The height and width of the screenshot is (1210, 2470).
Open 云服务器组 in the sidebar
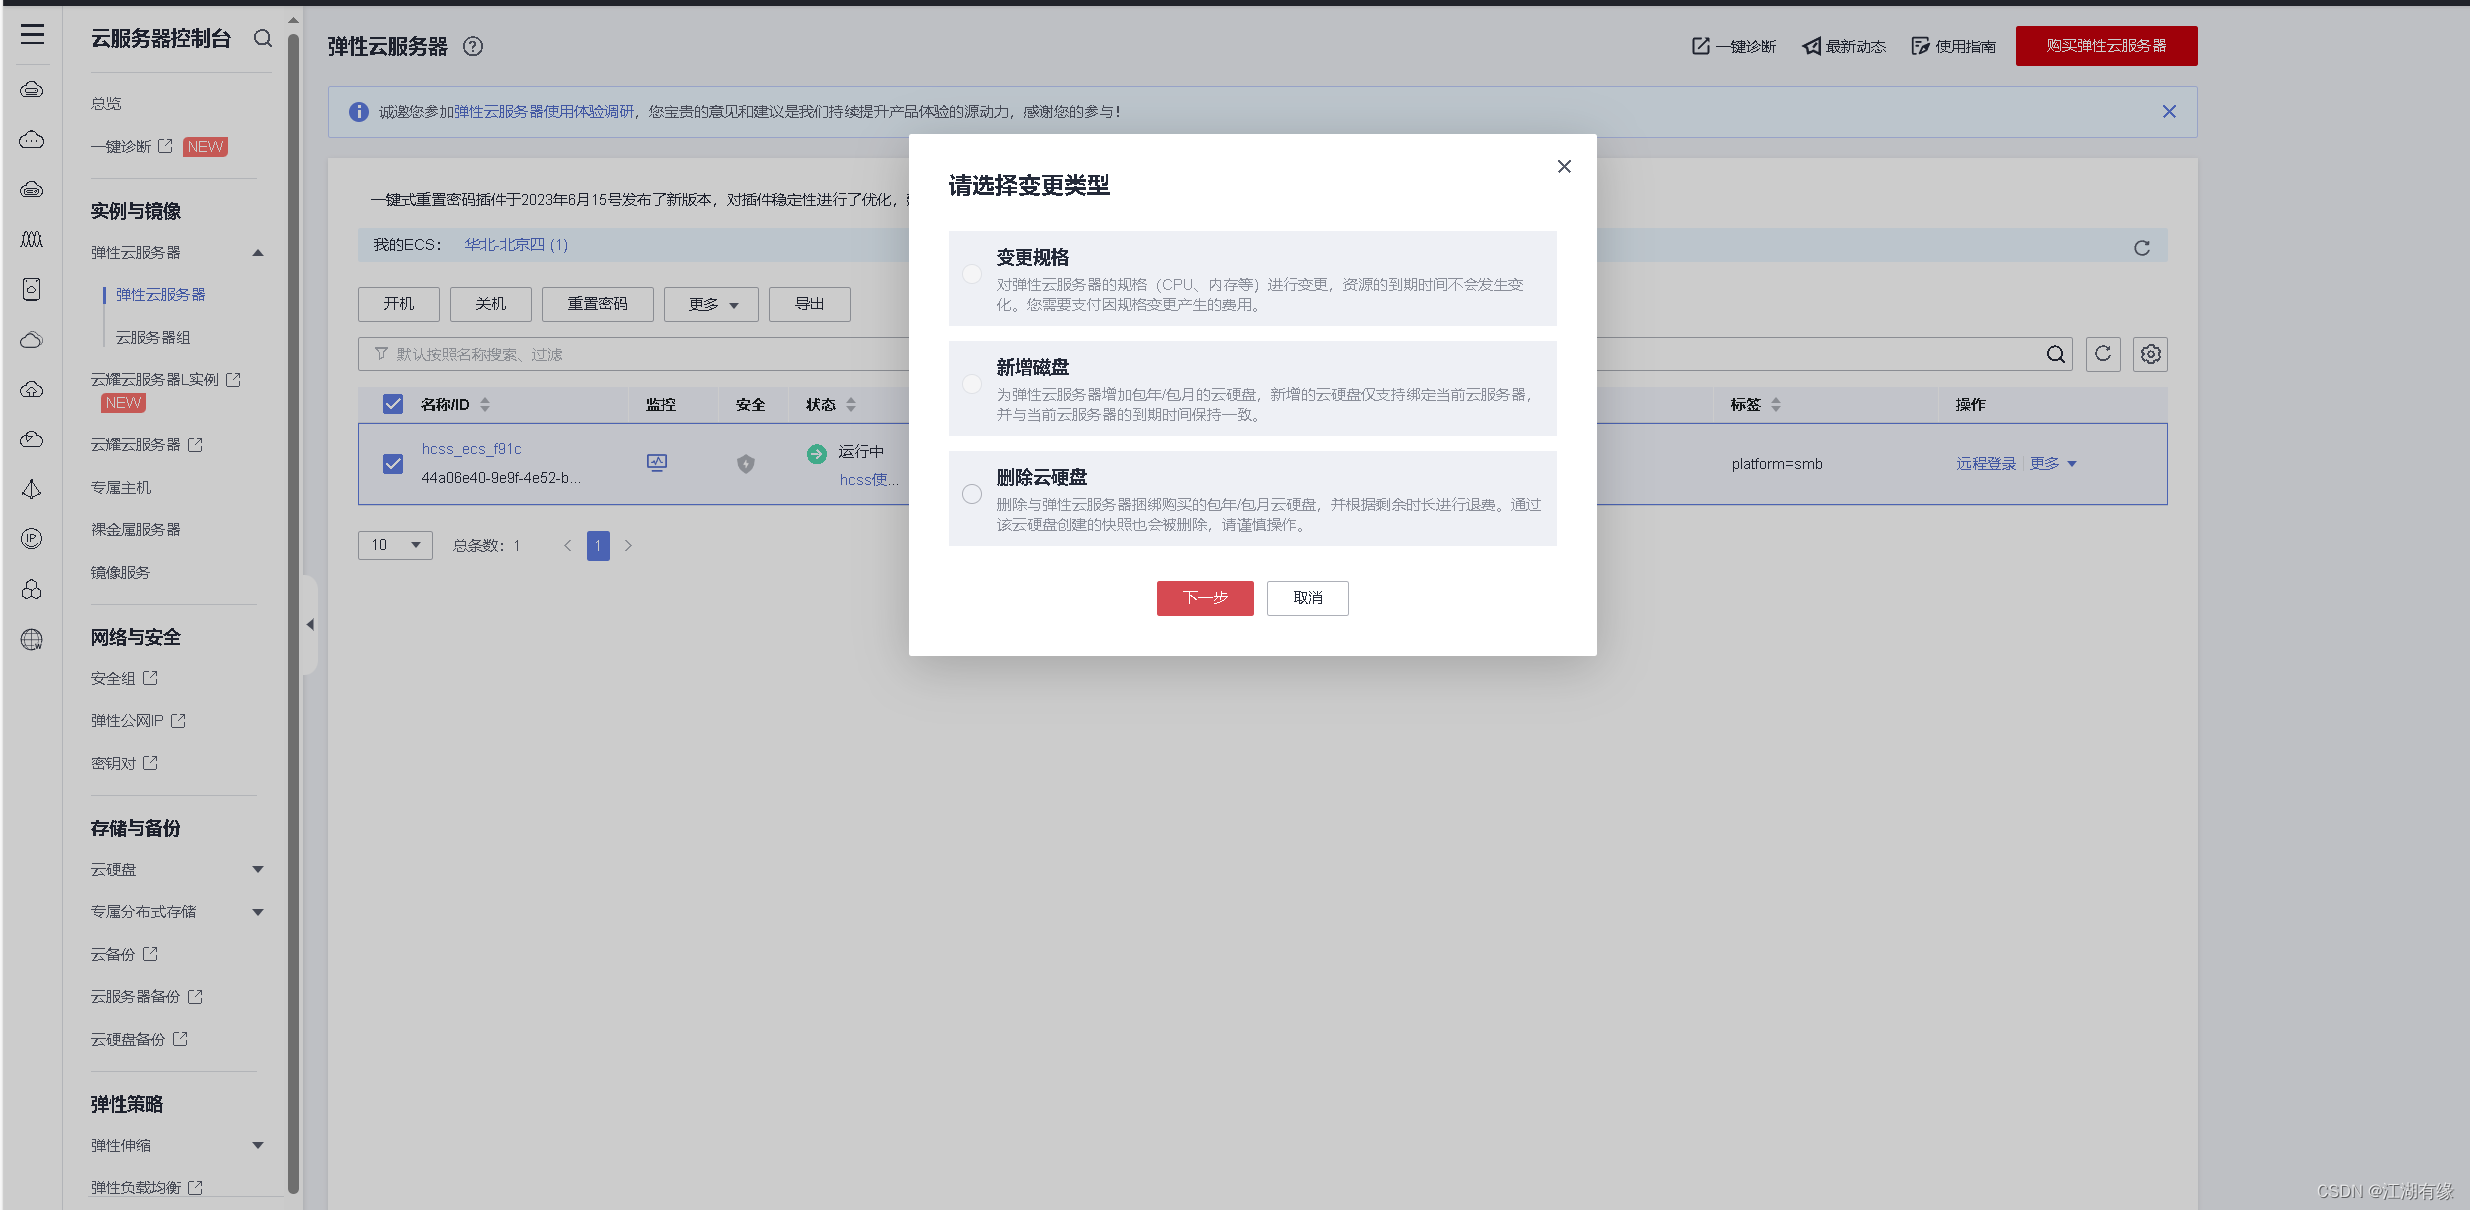coord(153,338)
